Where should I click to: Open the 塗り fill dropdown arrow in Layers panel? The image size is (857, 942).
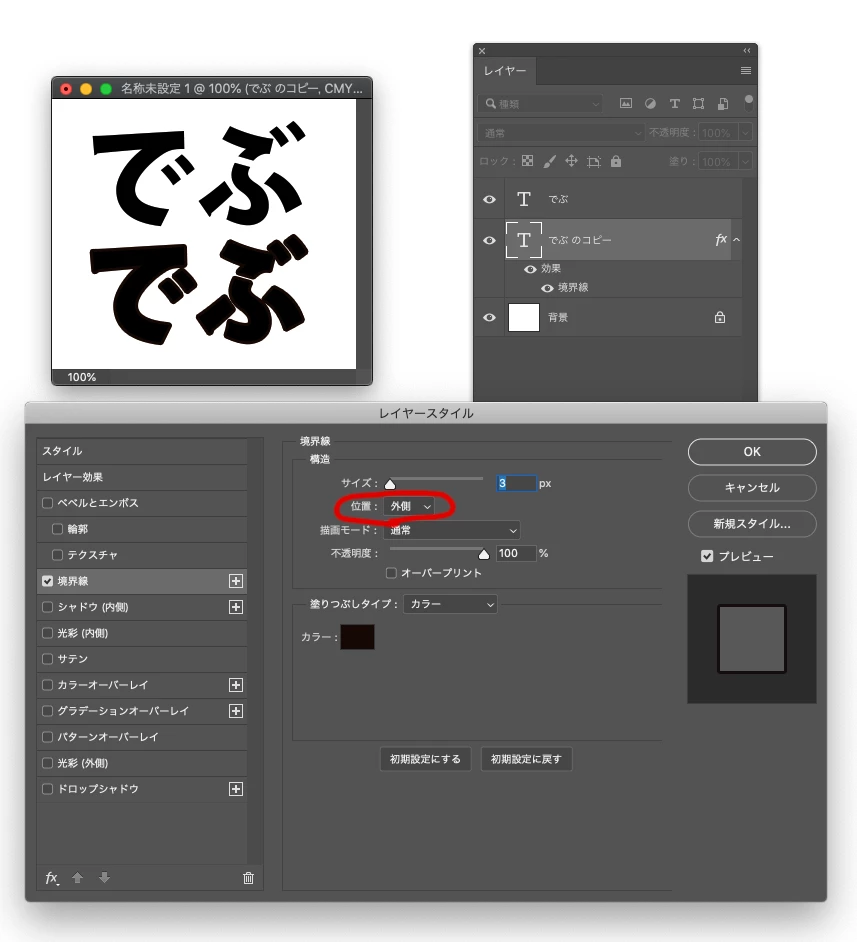point(745,162)
